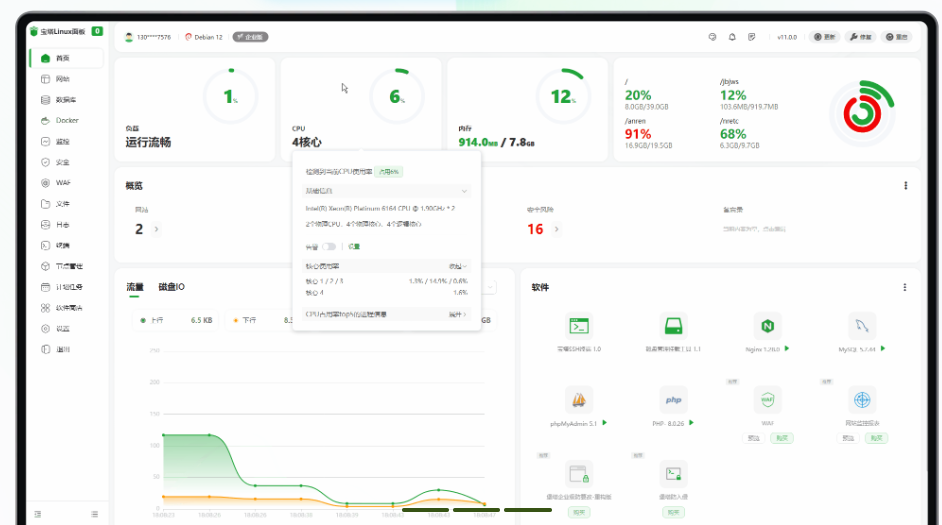Viewport: 942px width, 525px height.
Task: Click the Preview button under WAF app
Action: tap(753, 439)
